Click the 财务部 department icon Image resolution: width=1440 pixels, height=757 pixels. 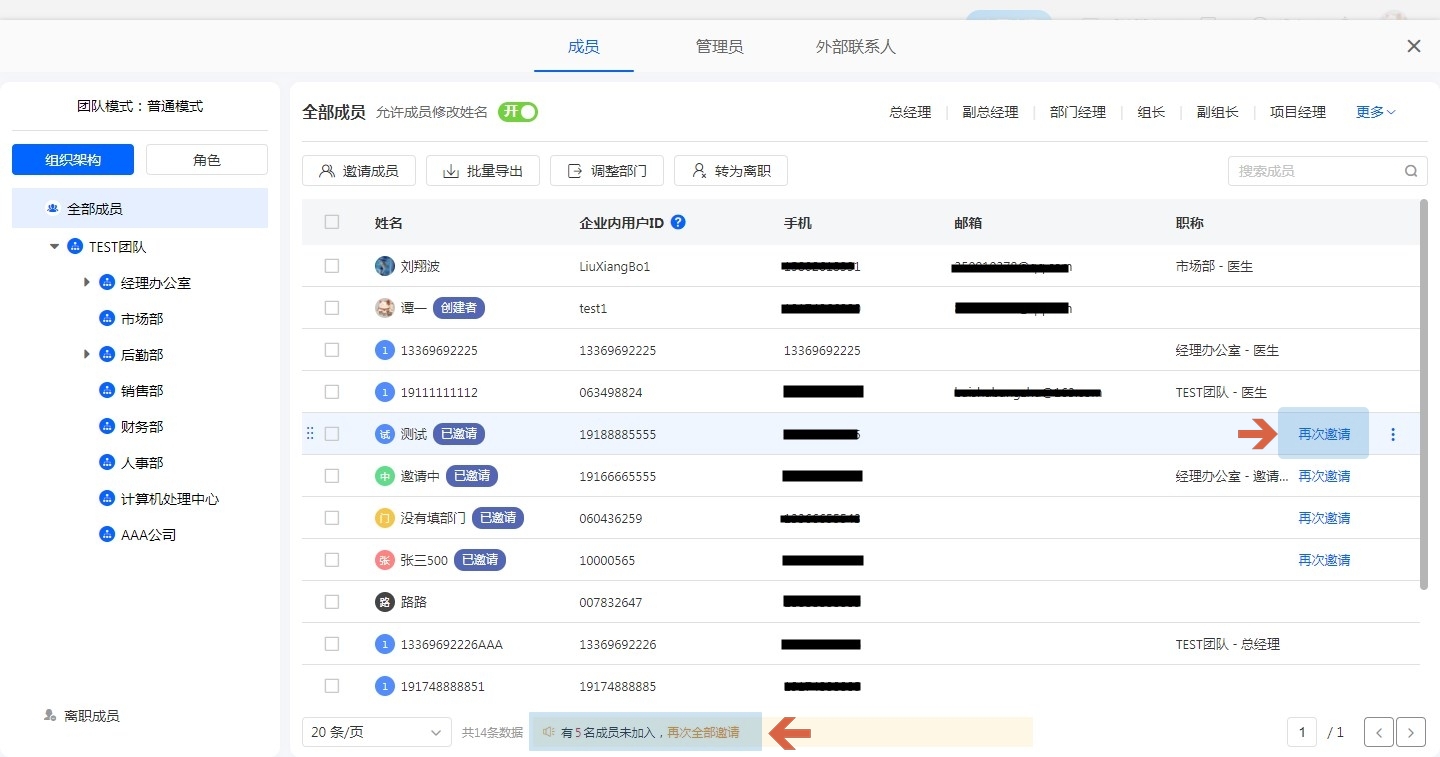(107, 427)
